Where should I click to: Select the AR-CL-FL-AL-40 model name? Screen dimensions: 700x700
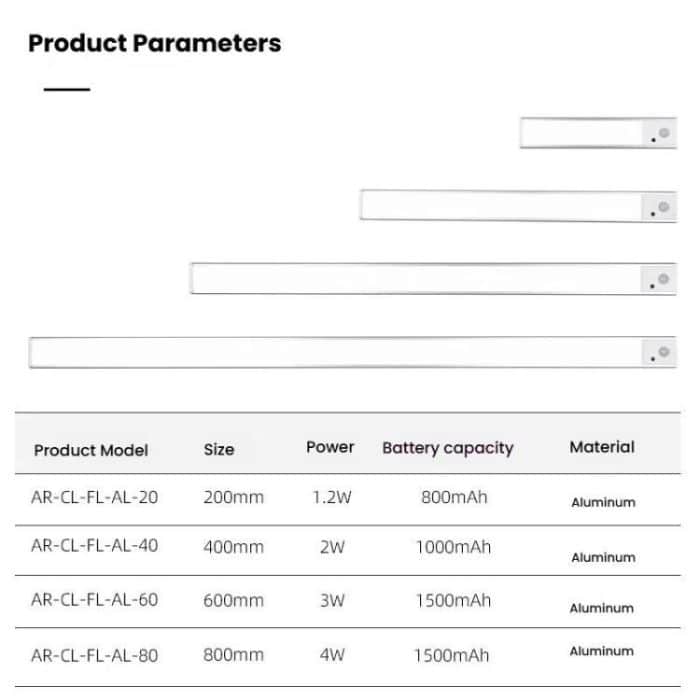coord(94,546)
